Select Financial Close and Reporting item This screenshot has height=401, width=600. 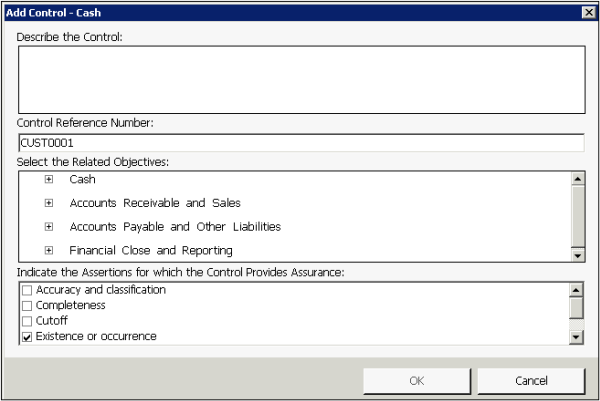(x=151, y=250)
